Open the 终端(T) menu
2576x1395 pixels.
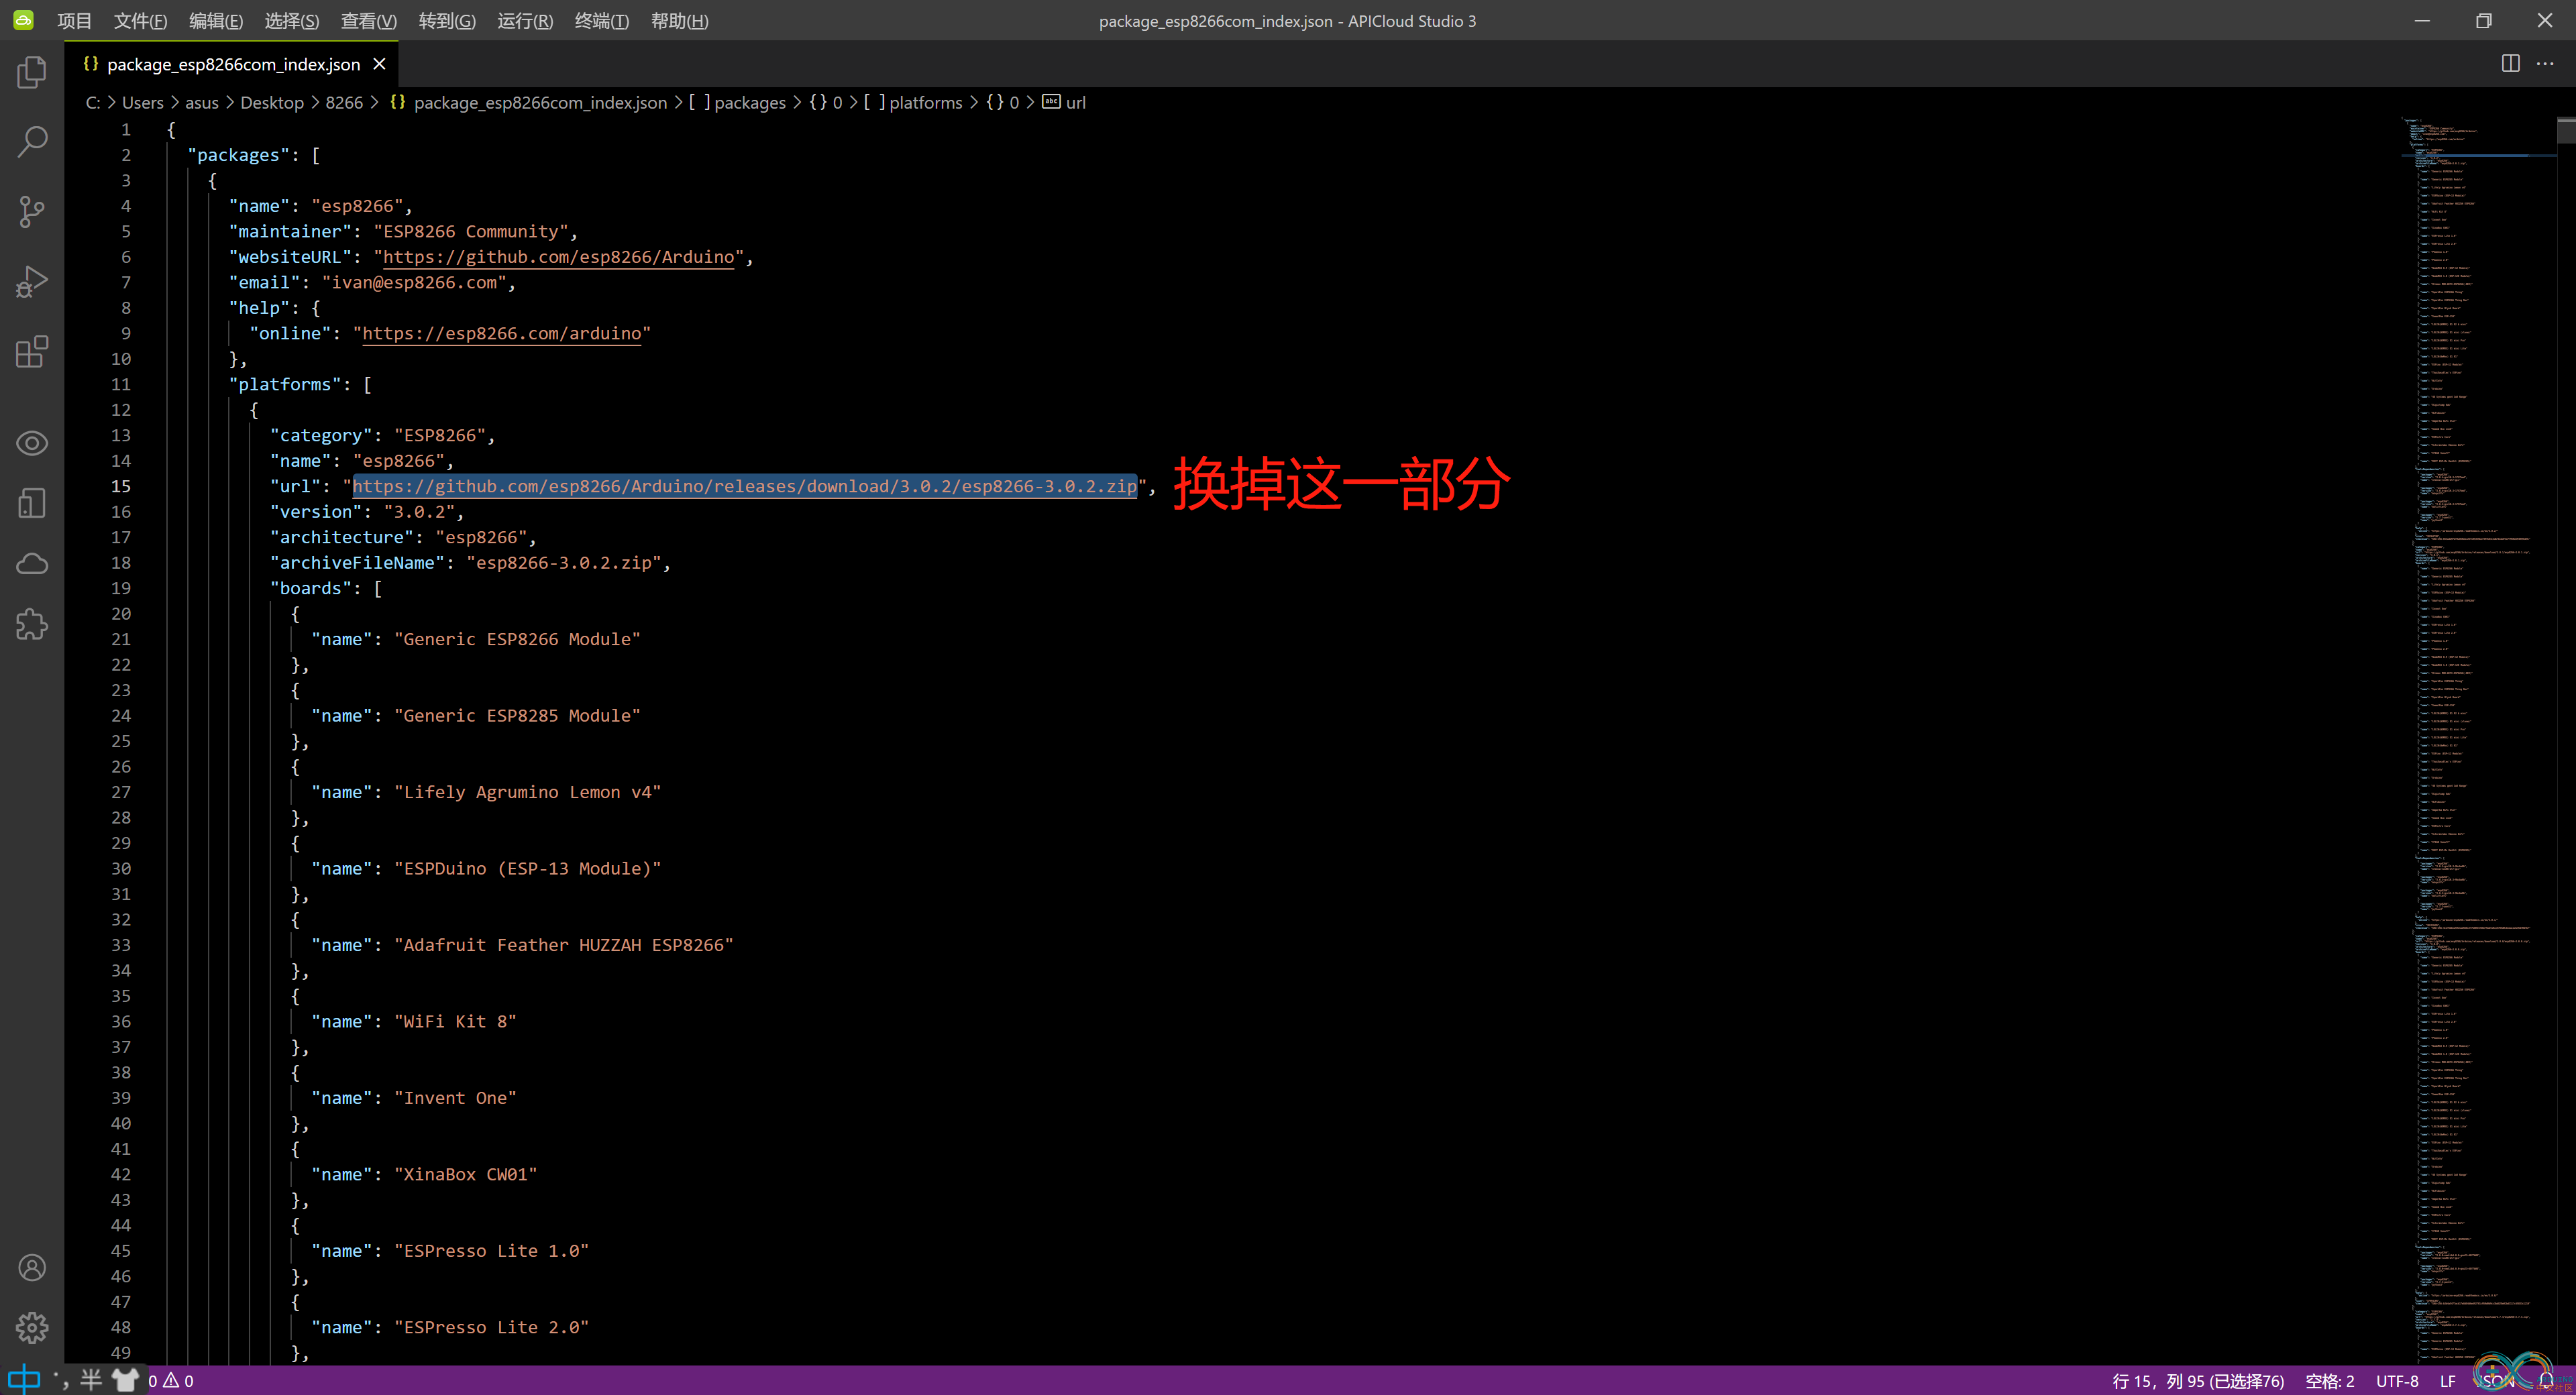pos(602,21)
